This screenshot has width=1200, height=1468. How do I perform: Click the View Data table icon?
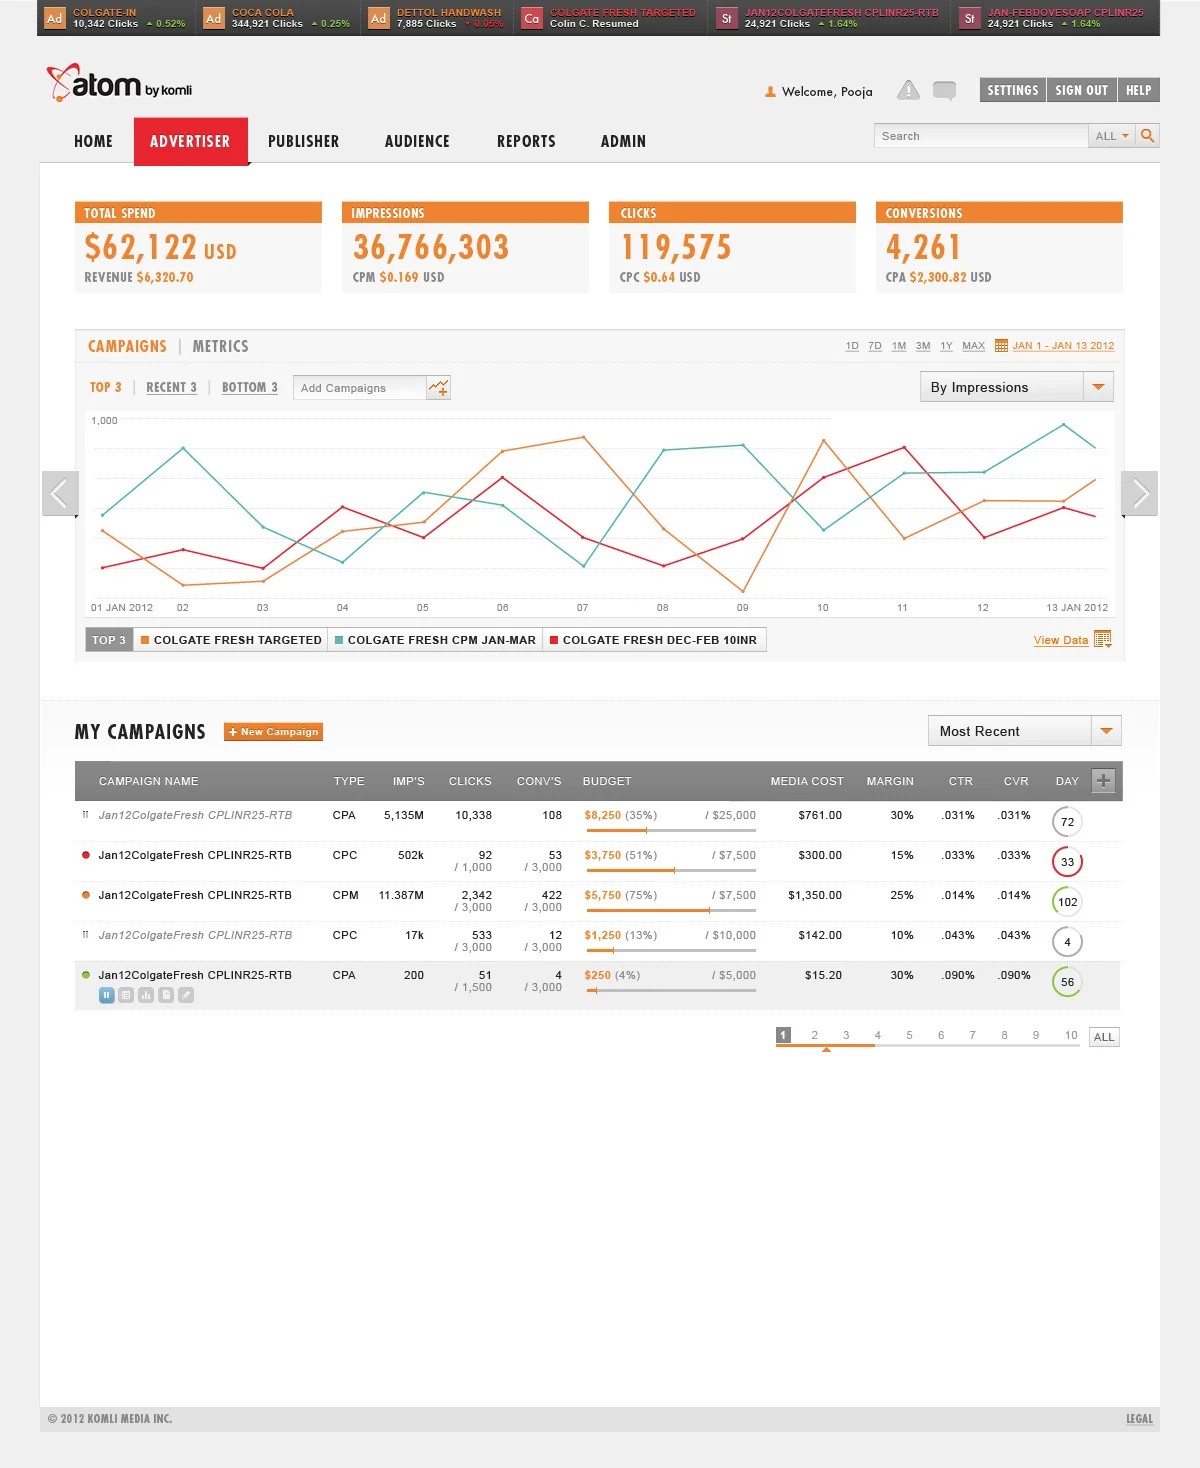point(1103,639)
